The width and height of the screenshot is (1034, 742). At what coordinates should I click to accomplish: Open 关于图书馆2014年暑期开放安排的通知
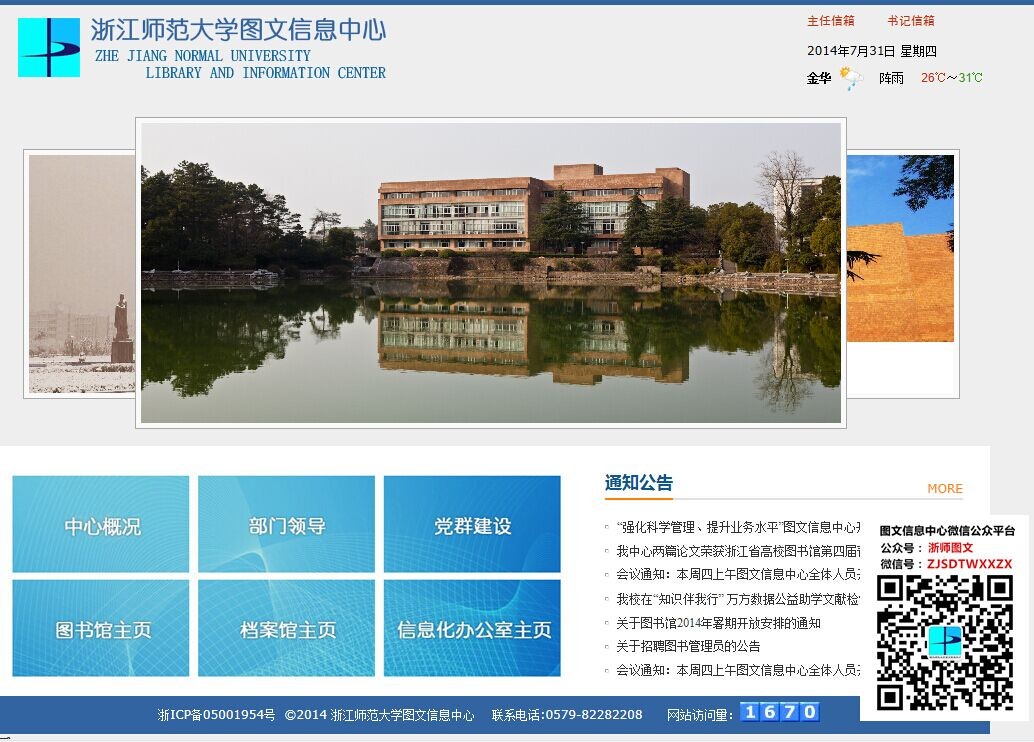coord(718,623)
